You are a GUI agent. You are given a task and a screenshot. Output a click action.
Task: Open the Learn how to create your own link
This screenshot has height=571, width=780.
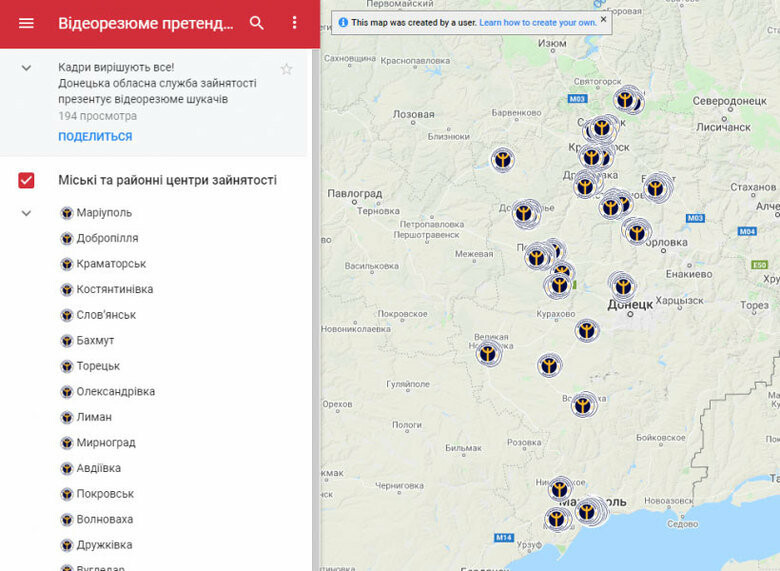pyautogui.click(x=537, y=21)
